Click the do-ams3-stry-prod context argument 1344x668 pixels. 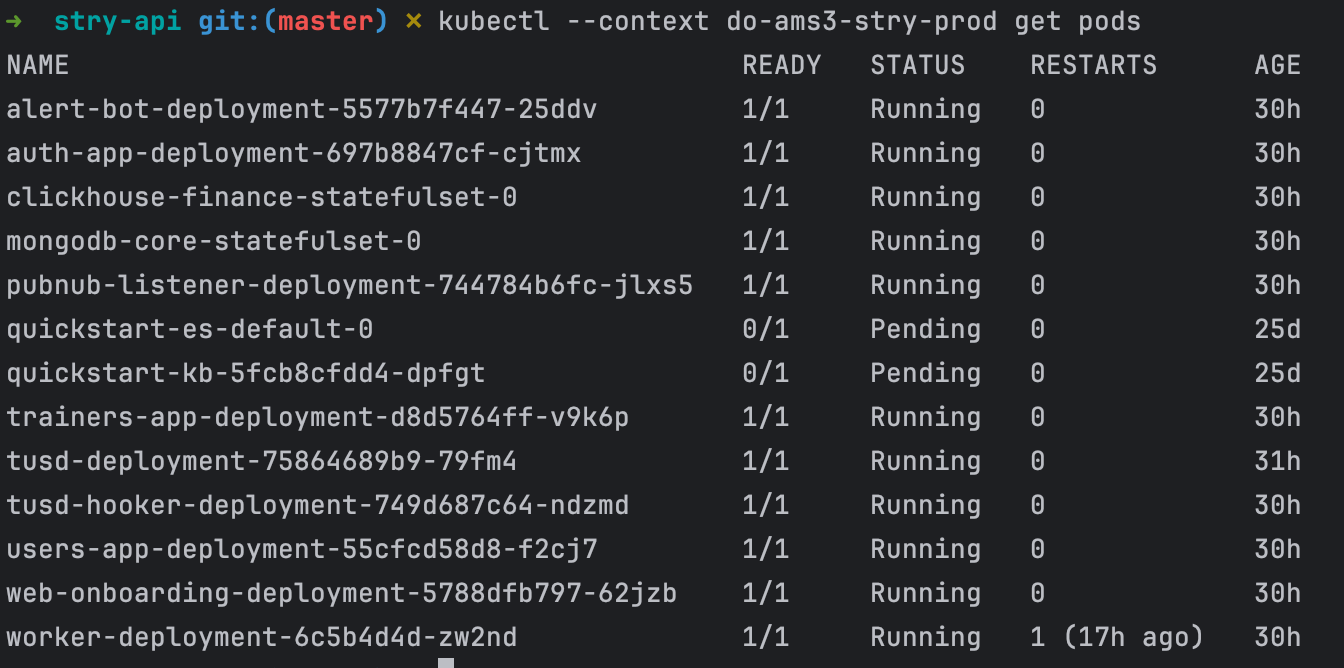pos(862,21)
